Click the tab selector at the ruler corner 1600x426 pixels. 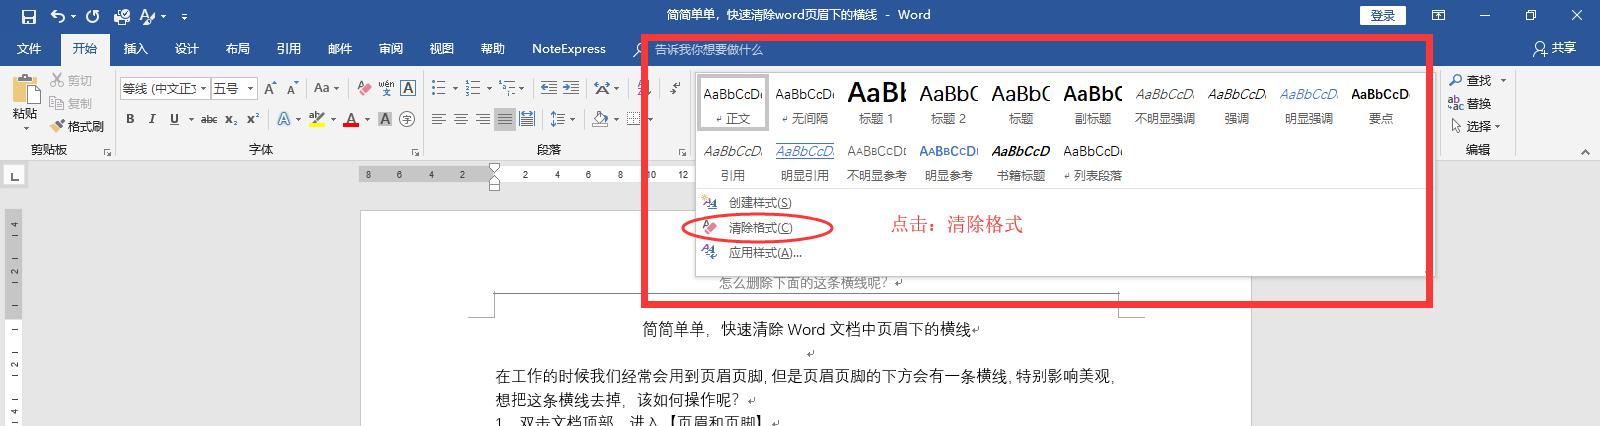point(13,176)
